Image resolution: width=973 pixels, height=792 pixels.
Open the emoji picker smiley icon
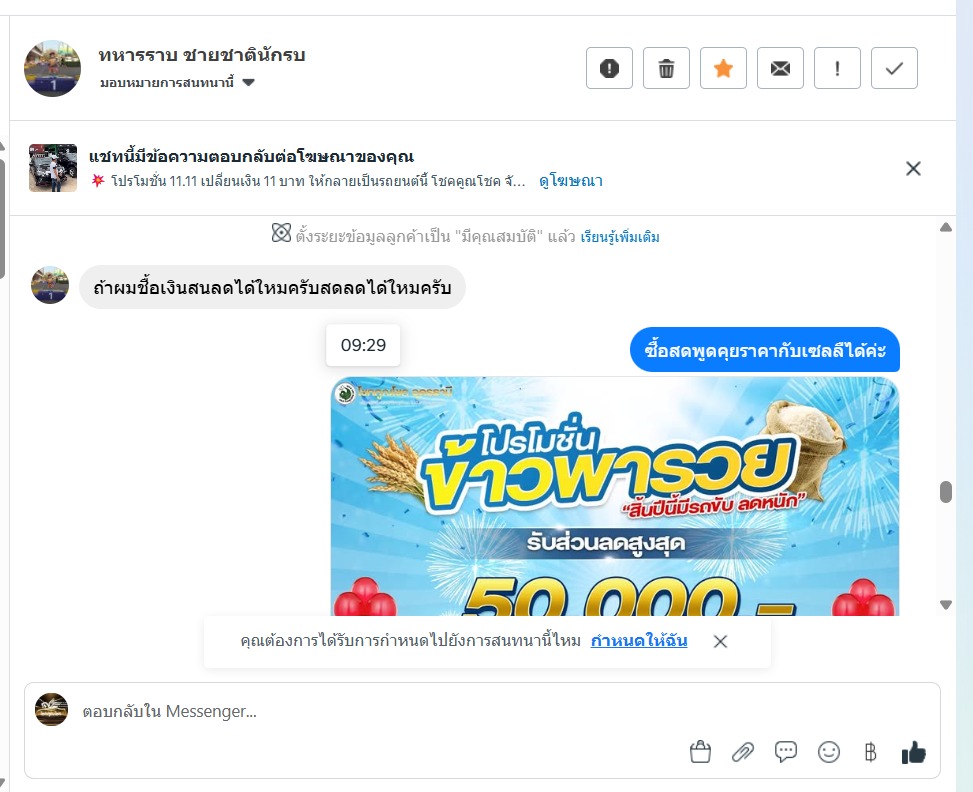point(828,752)
